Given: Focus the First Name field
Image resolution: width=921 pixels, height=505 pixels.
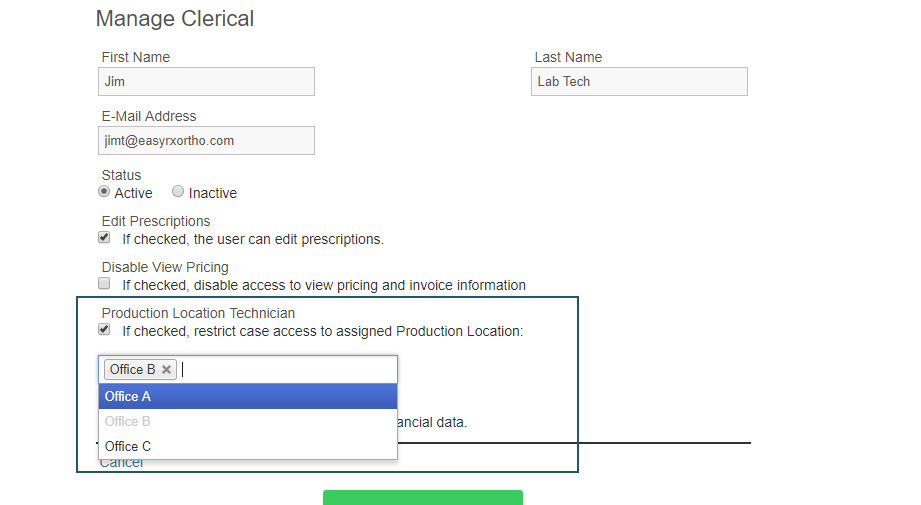Looking at the screenshot, I should pyautogui.click(x=206, y=82).
